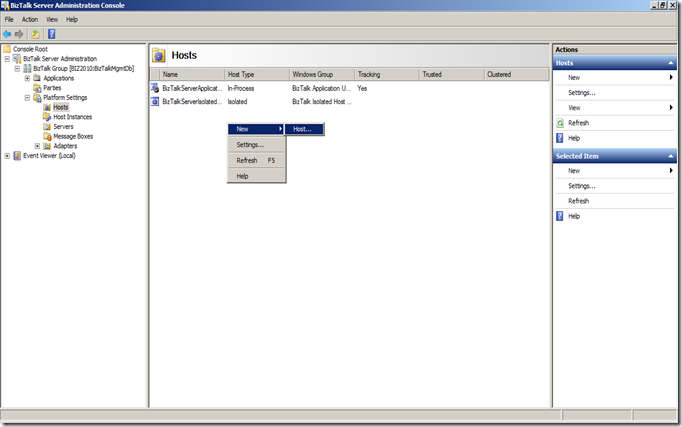
Task: Click the Up one level toolbar icon
Action: pos(35,34)
